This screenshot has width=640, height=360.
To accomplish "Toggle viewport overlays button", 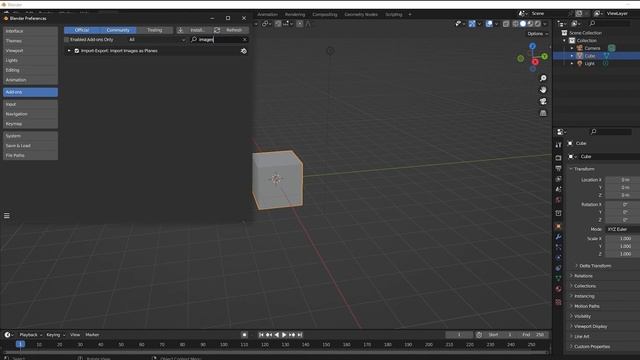I will coord(489,24).
